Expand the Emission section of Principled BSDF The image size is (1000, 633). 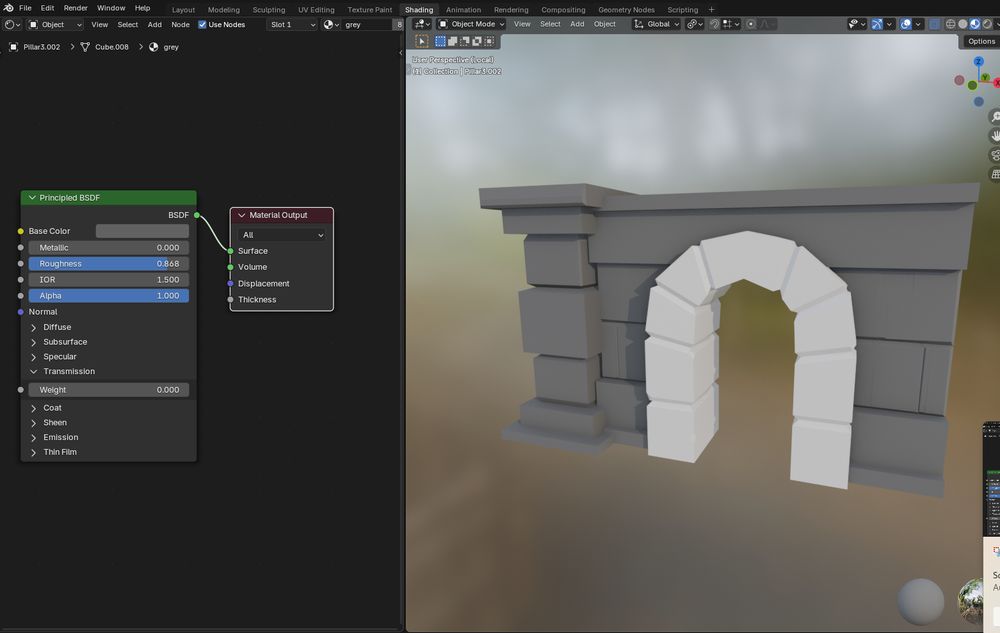[60, 436]
